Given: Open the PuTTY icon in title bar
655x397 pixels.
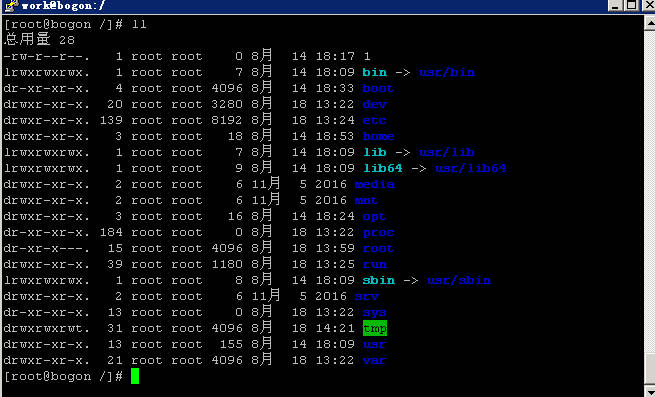Looking at the screenshot, I should tap(11, 5).
